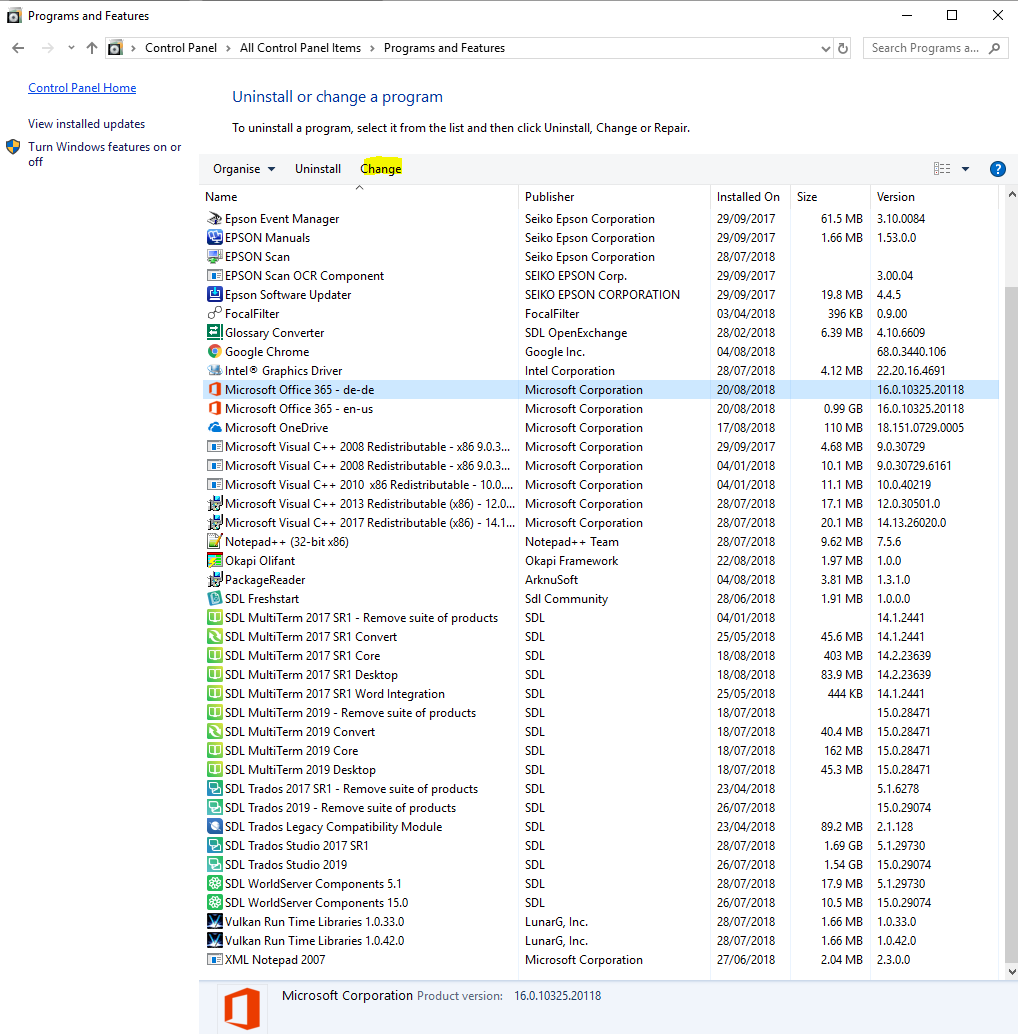Select the SDL Trados Studio 2017 SR1 row
1018x1034 pixels.
[x=601, y=845]
